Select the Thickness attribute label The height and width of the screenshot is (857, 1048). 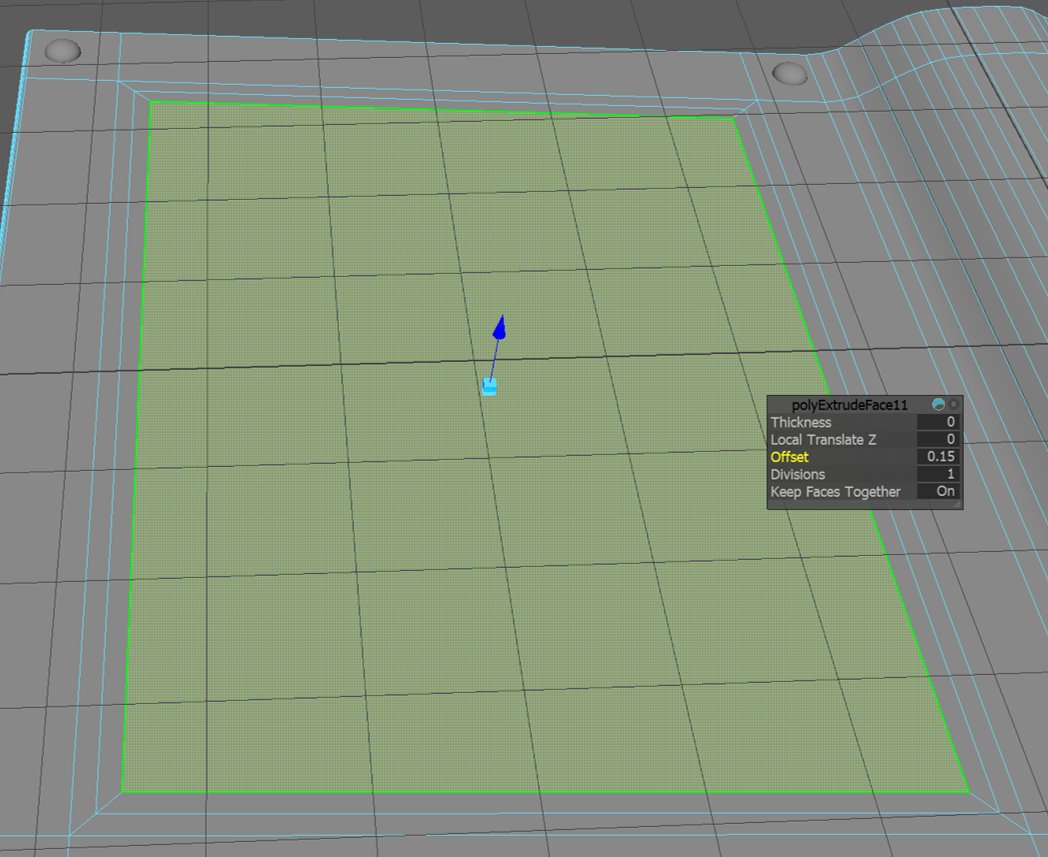[800, 422]
